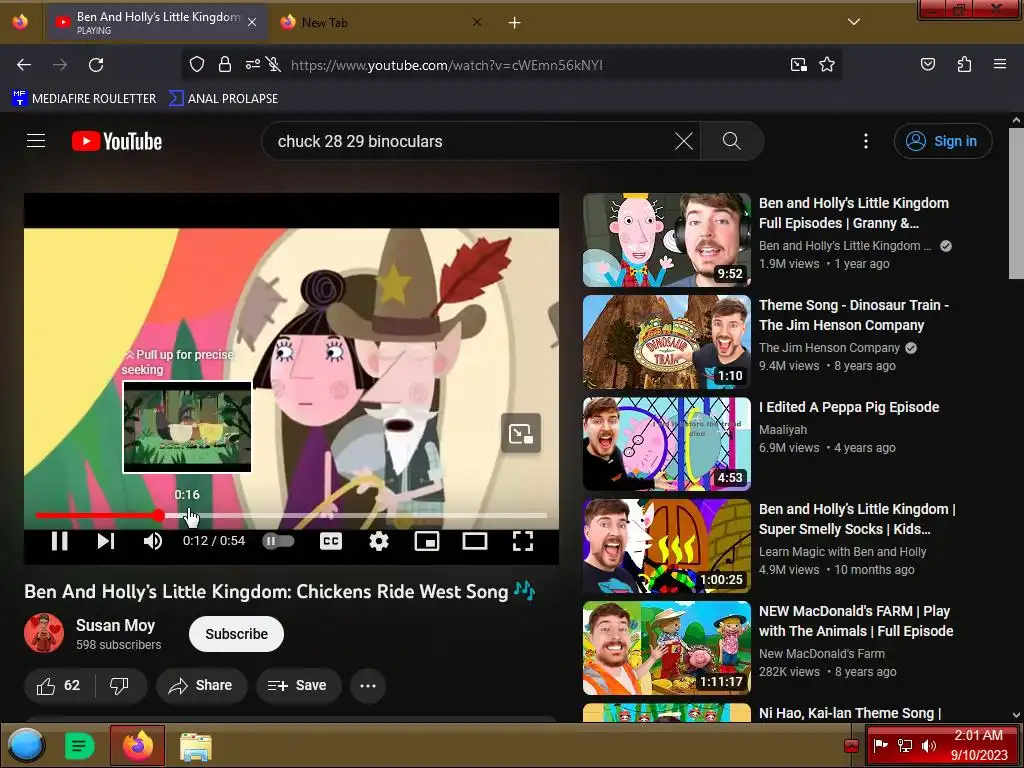Click the Share button
Image resolution: width=1024 pixels, height=768 pixels.
[x=201, y=686]
